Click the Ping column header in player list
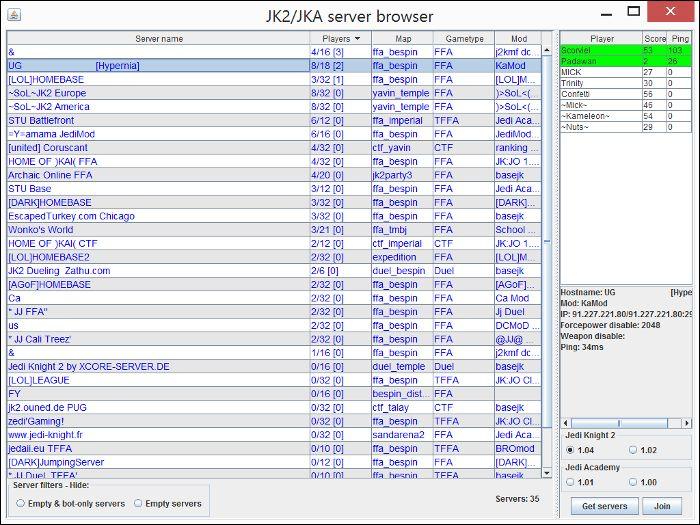Viewport: 700px width, 525px height. tap(680, 38)
